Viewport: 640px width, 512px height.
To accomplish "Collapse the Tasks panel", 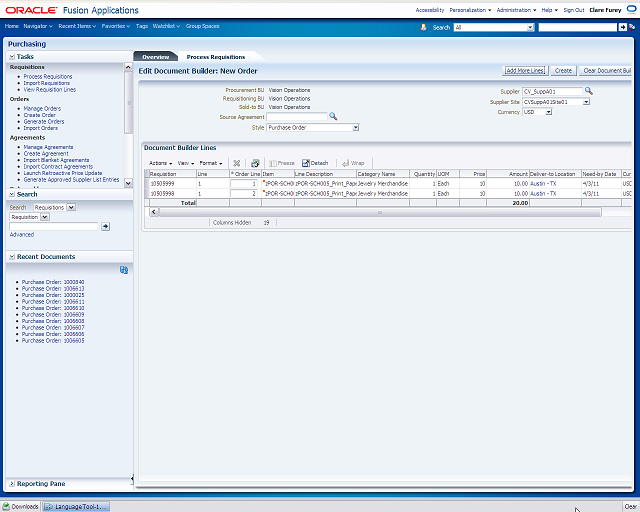I will point(12,57).
